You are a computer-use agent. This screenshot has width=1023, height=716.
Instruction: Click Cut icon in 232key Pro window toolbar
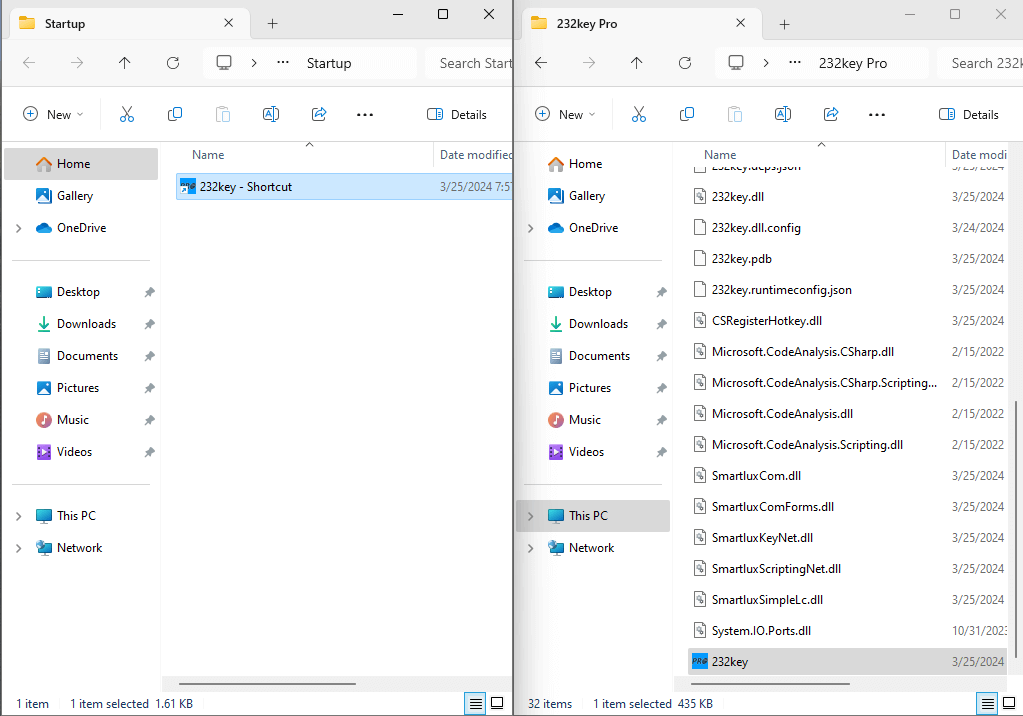pyautogui.click(x=639, y=114)
